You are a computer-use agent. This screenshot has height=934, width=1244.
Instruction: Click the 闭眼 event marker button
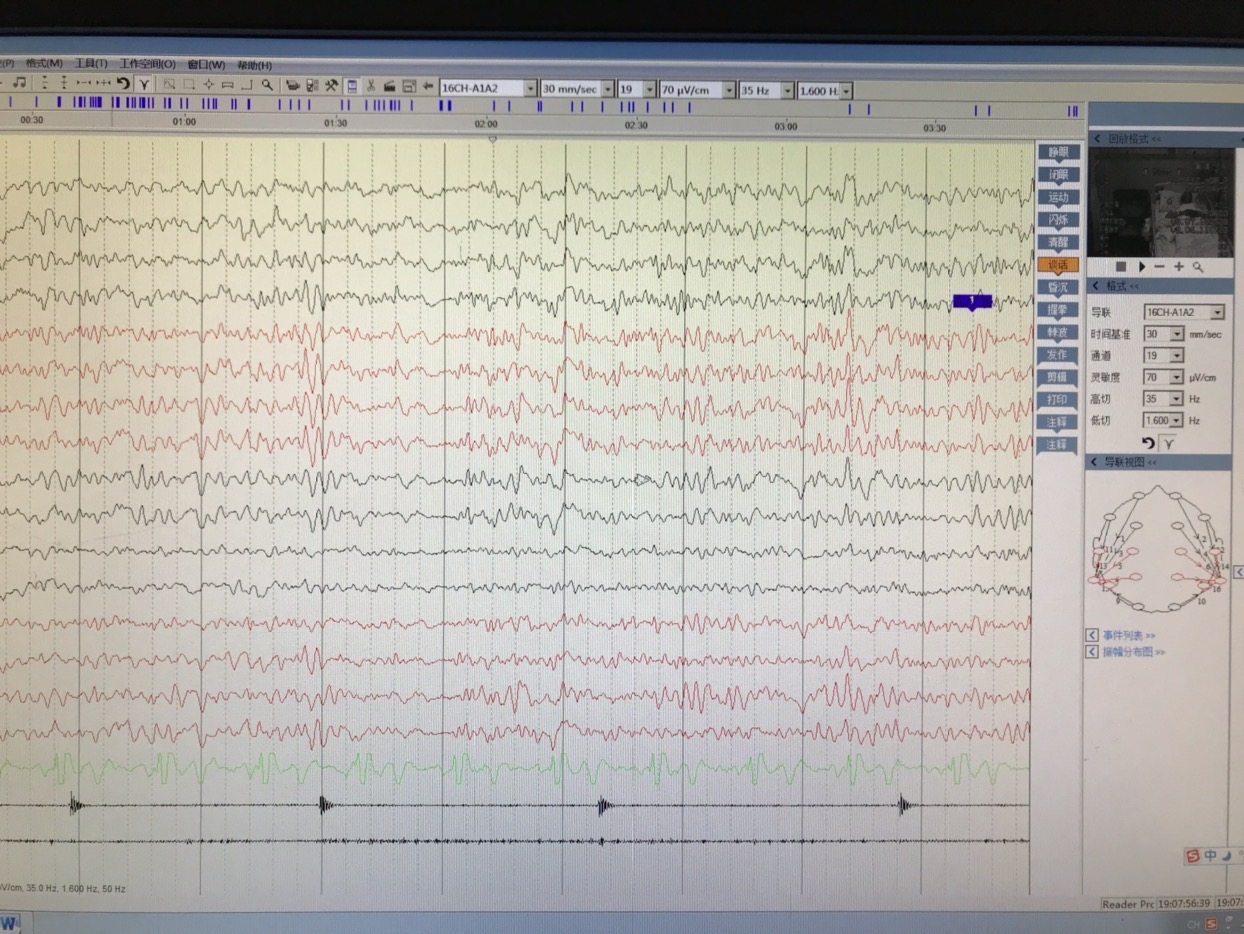pos(1058,175)
